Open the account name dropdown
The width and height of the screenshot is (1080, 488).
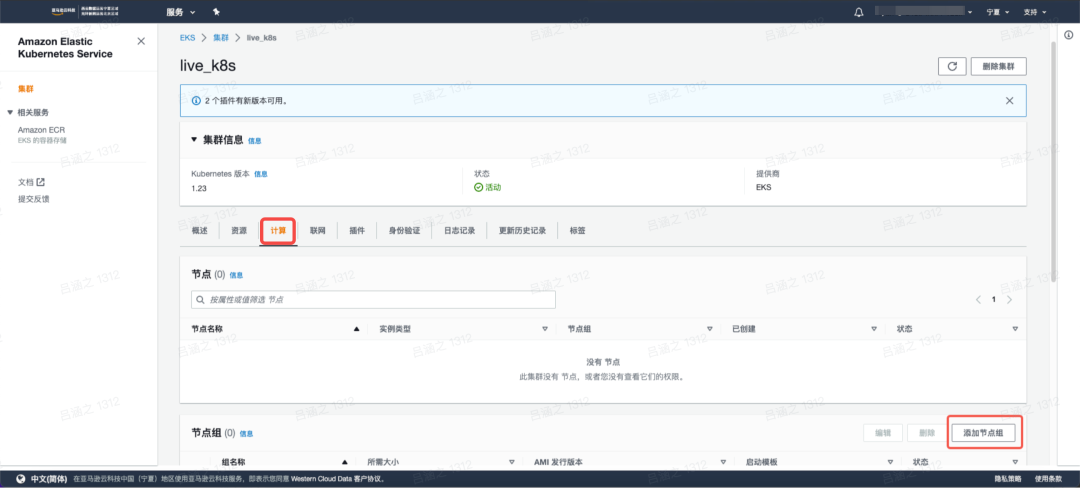coord(923,12)
